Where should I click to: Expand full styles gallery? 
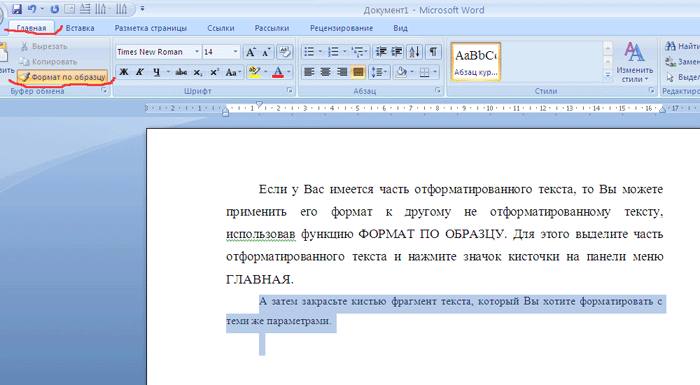coord(608,76)
